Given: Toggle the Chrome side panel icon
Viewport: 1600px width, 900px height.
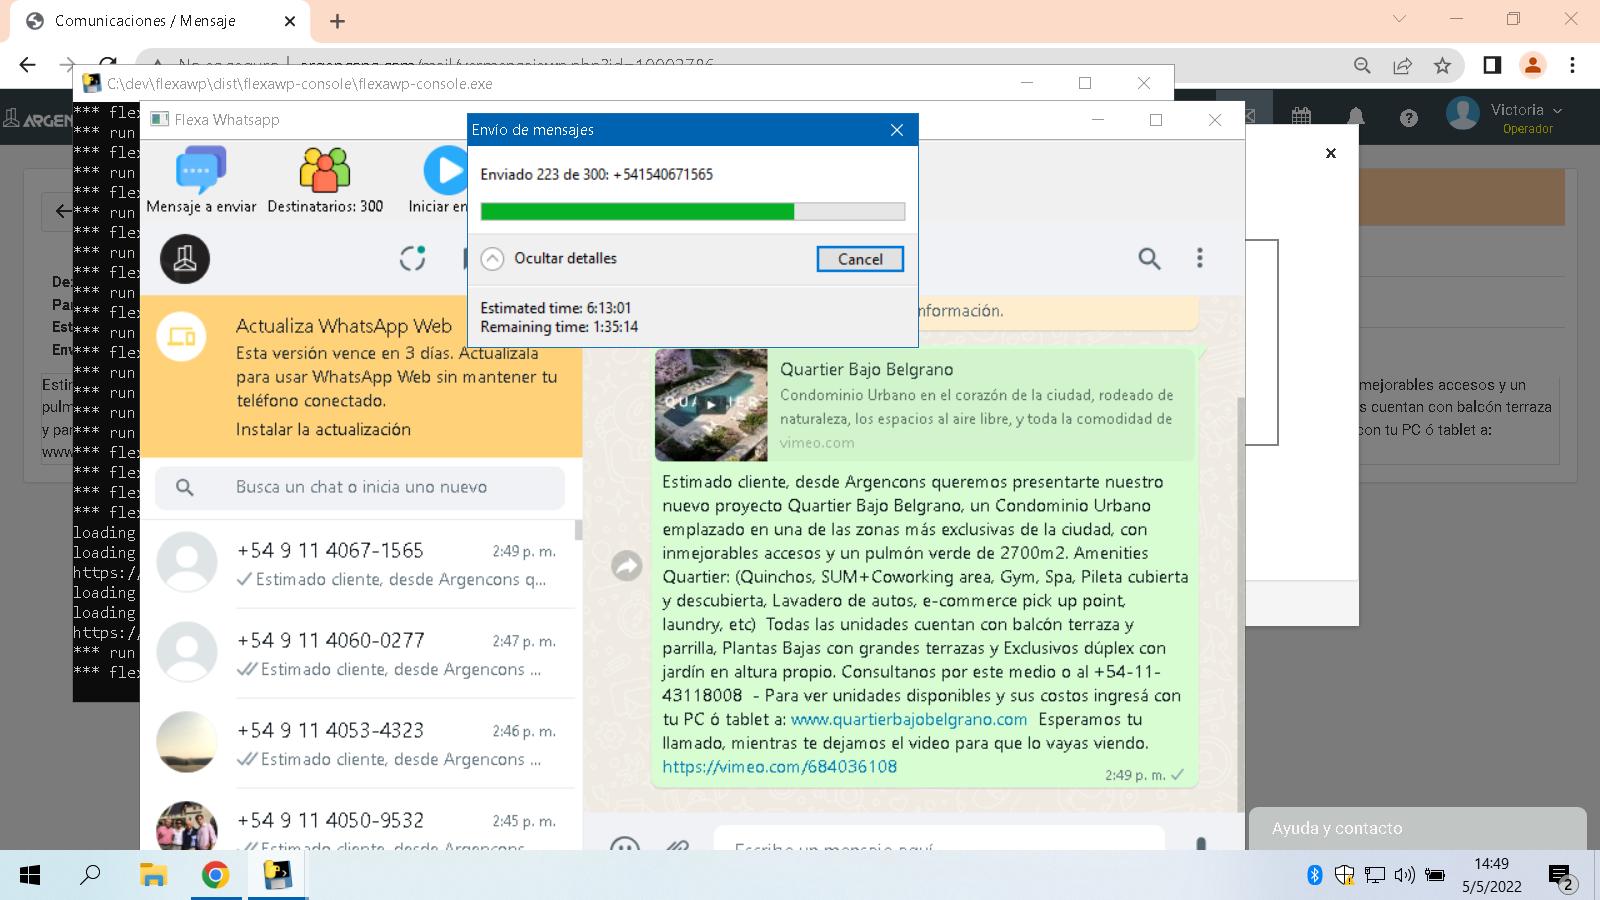Looking at the screenshot, I should tap(1492, 65).
